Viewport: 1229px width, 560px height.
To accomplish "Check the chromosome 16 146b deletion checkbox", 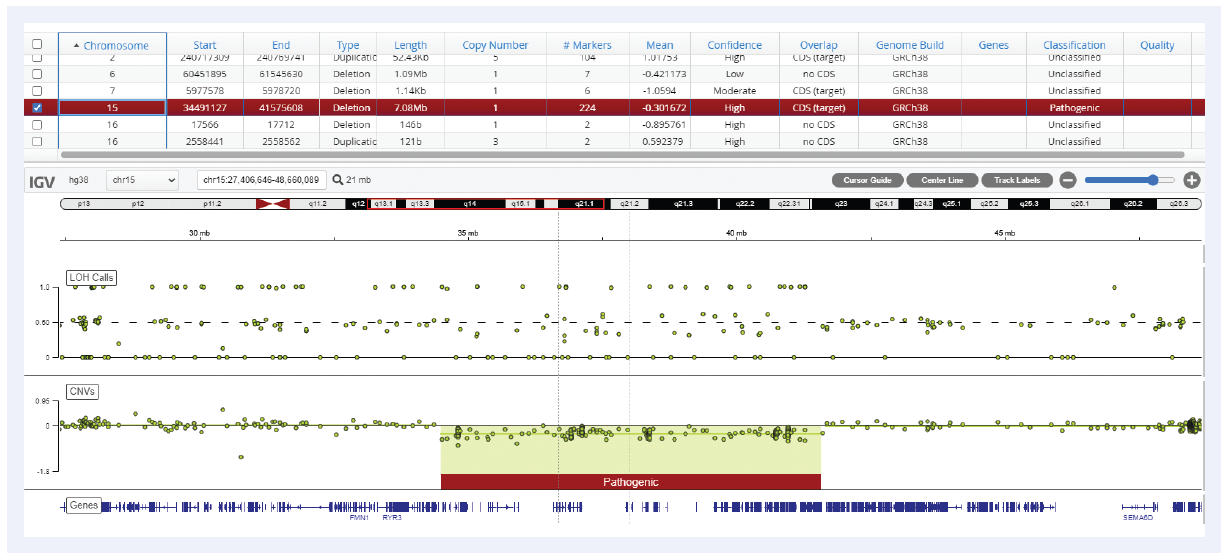I will [38, 124].
